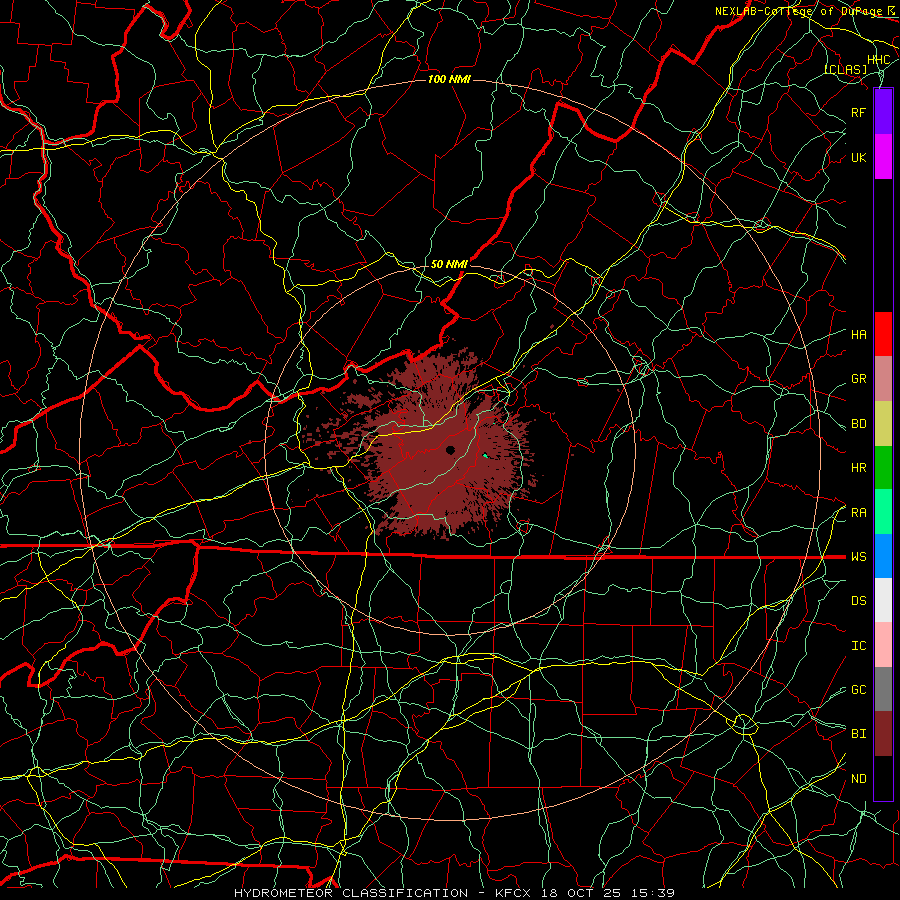Click the 'ND' legend label
Screen dimensions: 900x900
859,779
